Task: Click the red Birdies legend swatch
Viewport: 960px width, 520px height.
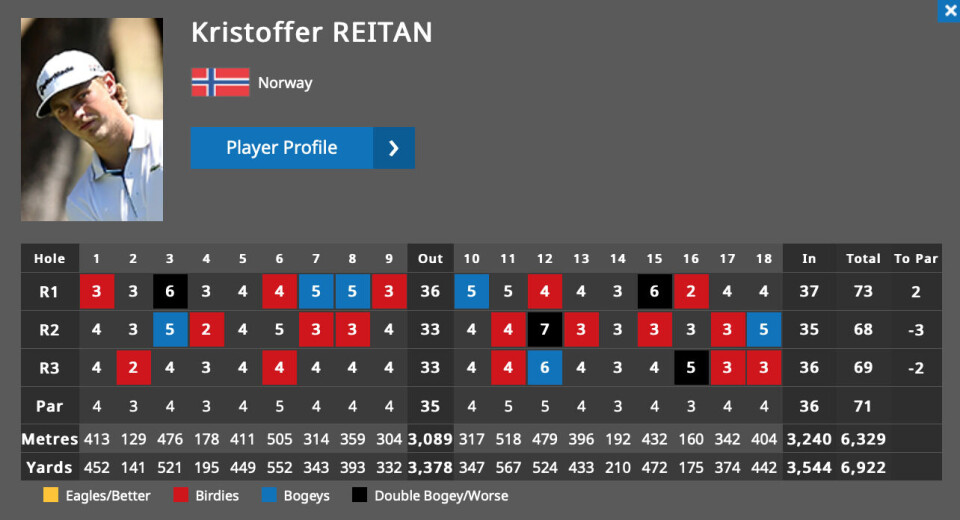Action: [181, 495]
